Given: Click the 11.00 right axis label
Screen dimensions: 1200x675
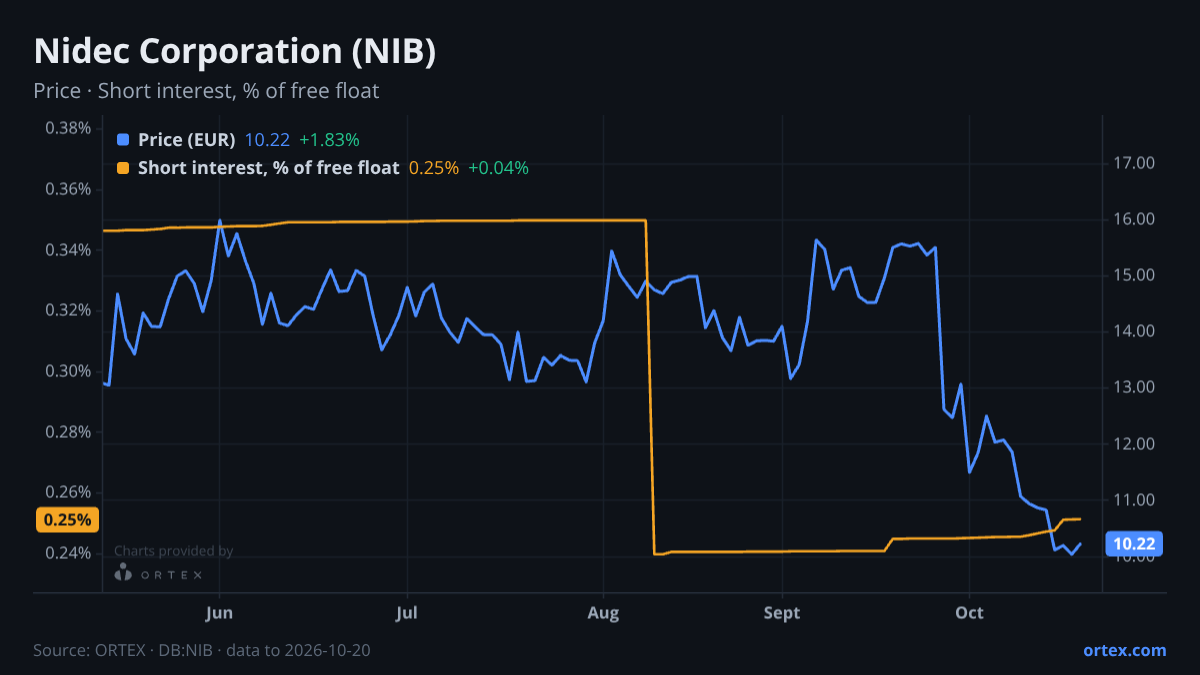Looking at the screenshot, I should [1134, 500].
